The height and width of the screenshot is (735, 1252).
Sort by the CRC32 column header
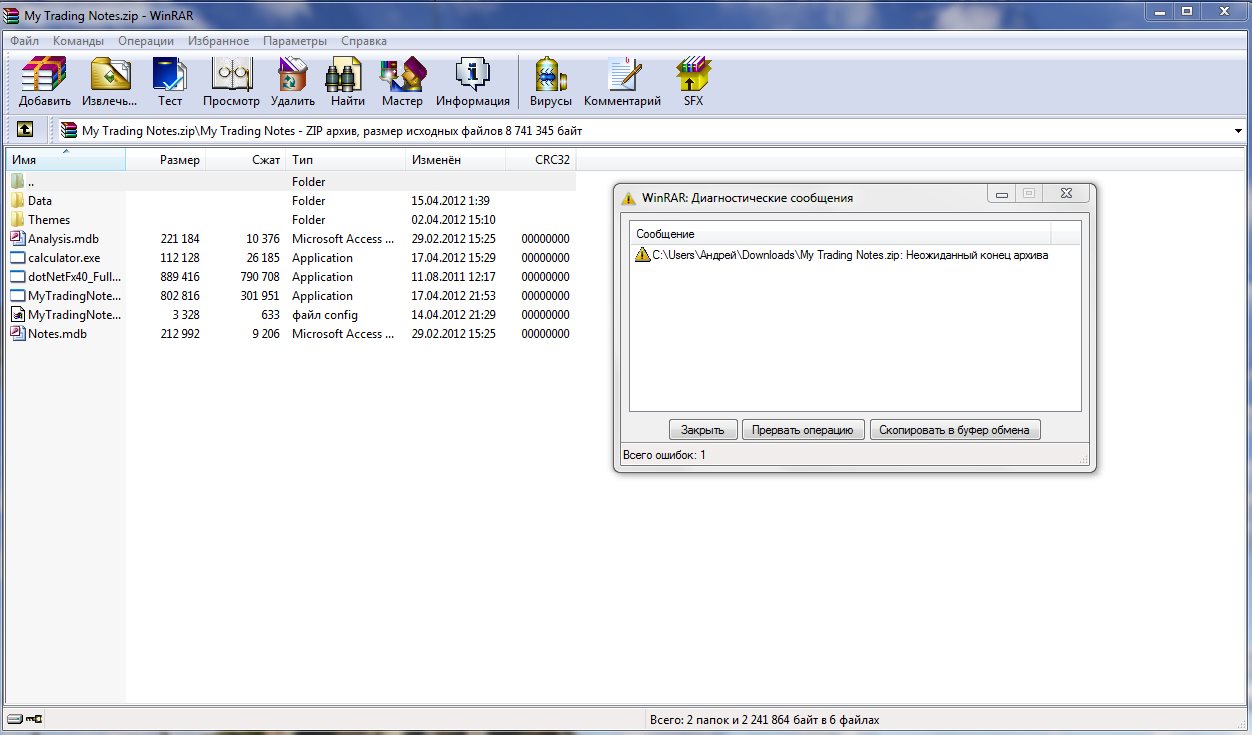pyautogui.click(x=541, y=160)
